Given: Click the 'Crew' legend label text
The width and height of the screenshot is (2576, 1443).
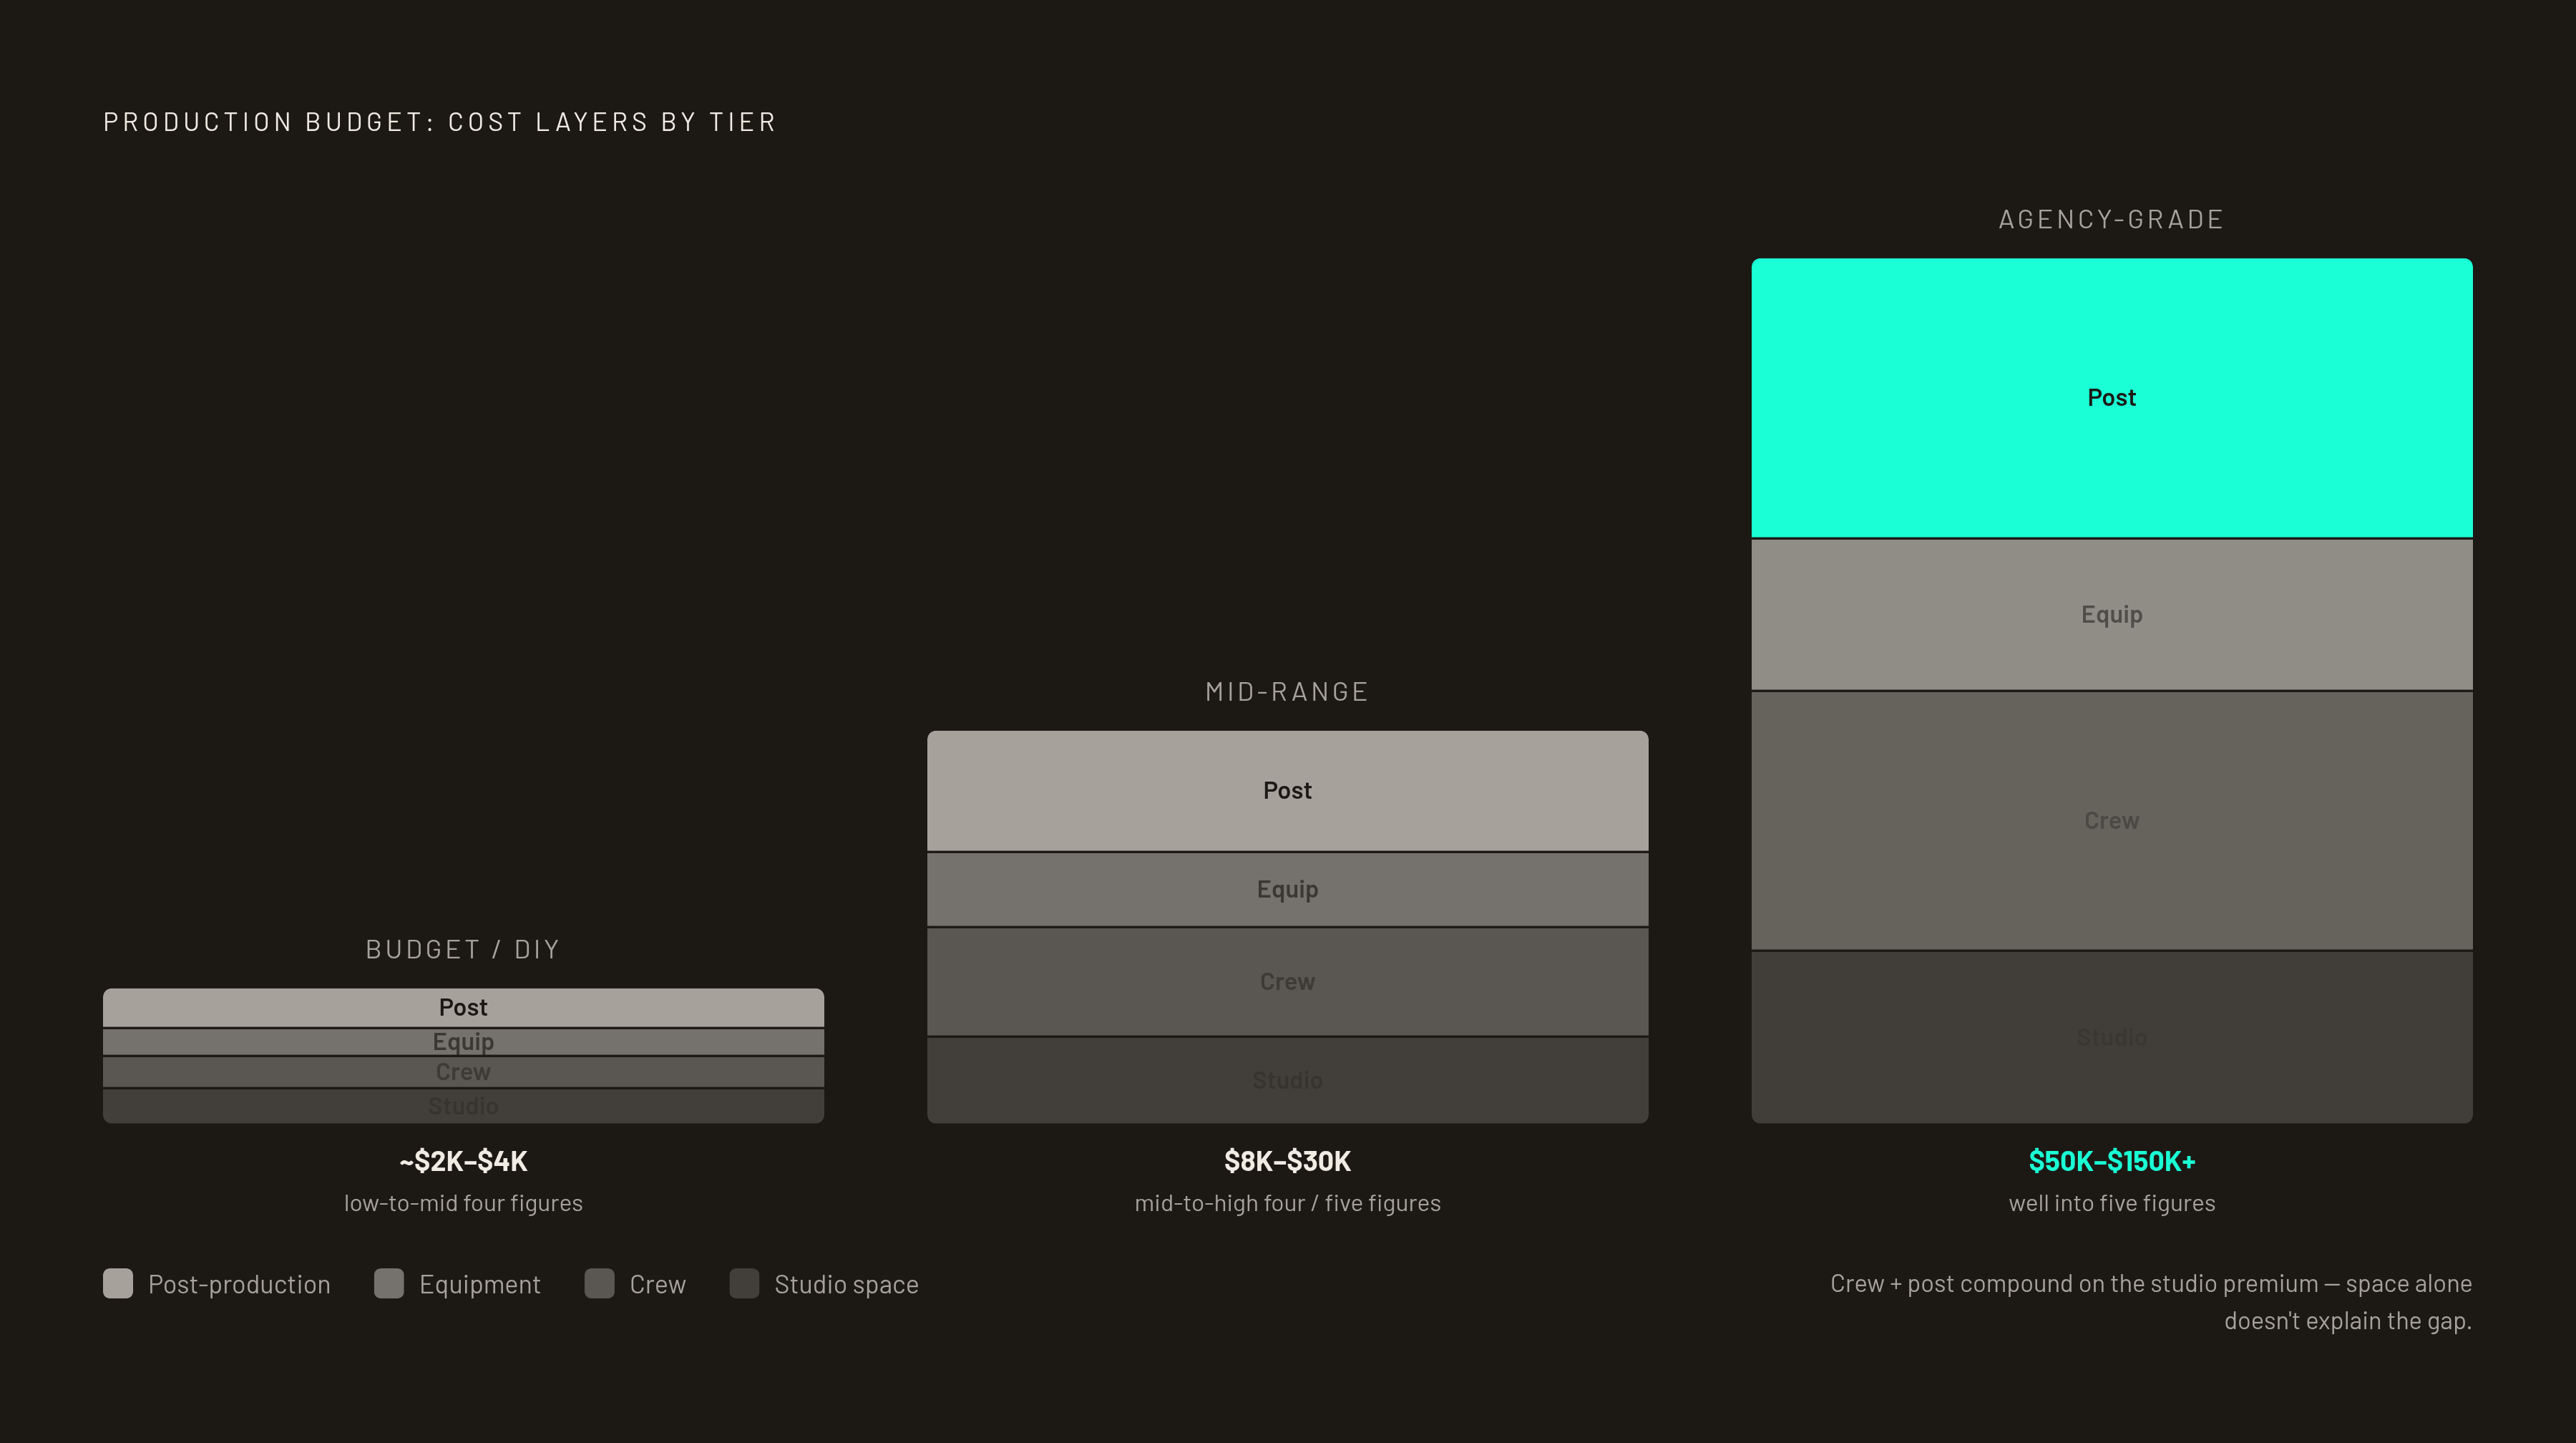Looking at the screenshot, I should (658, 1285).
